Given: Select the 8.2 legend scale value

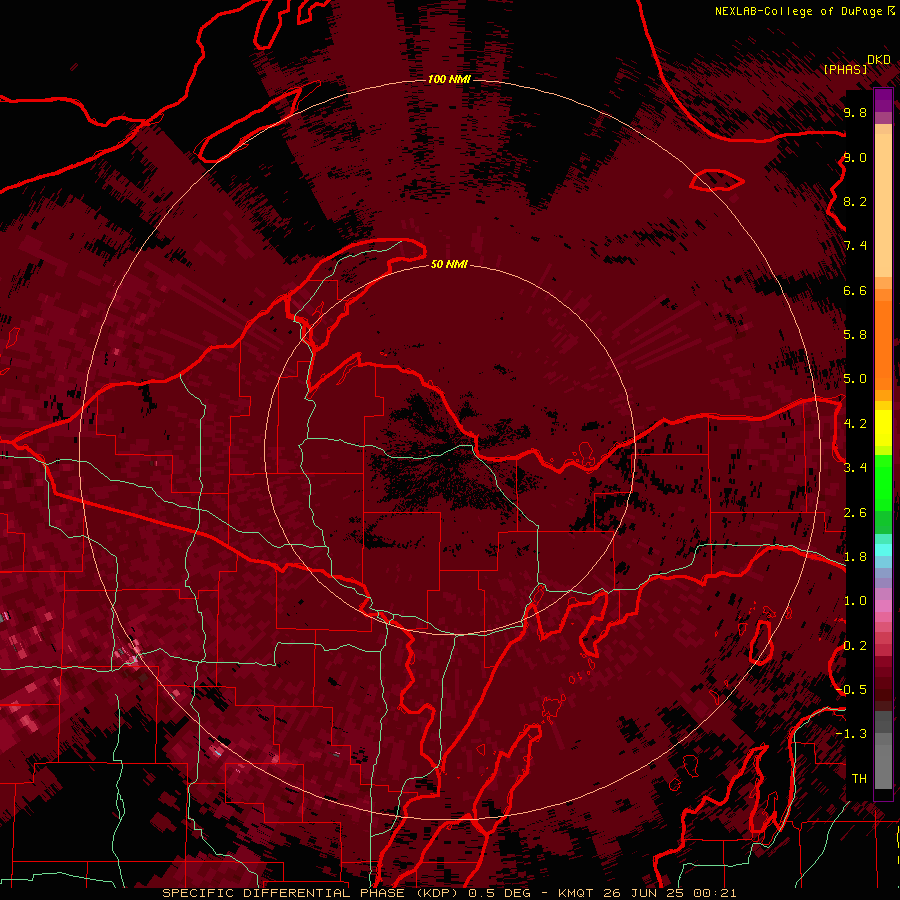Looking at the screenshot, I should (855, 201).
